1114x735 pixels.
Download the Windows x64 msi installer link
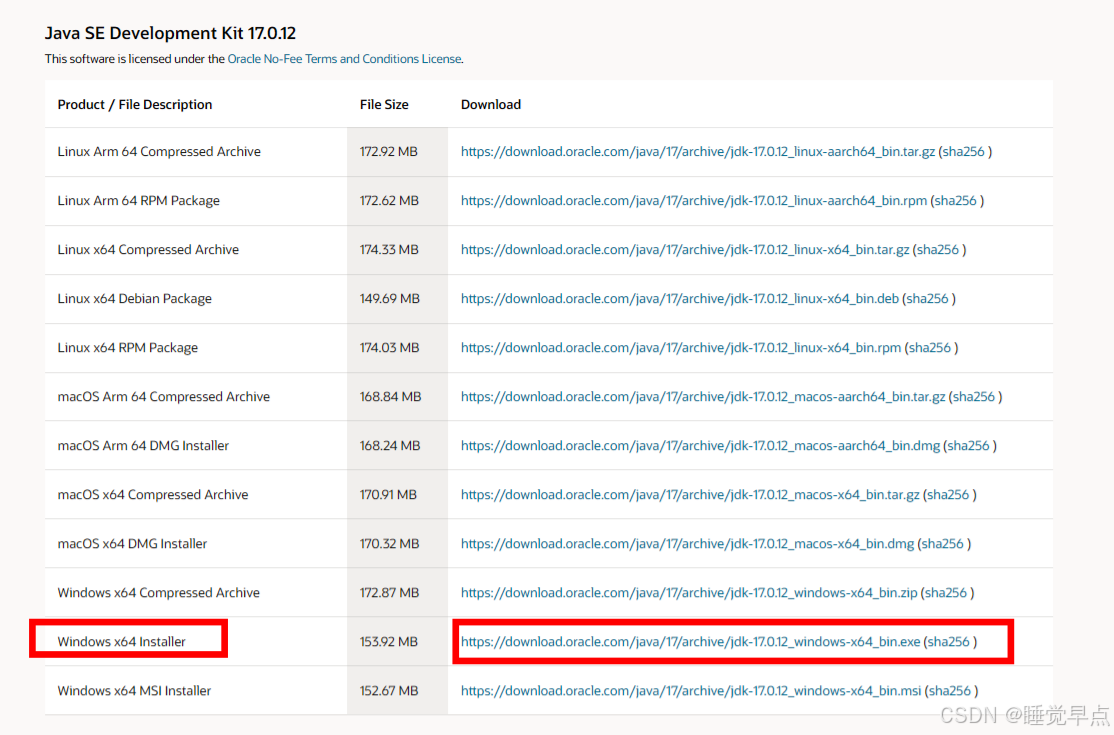point(691,690)
